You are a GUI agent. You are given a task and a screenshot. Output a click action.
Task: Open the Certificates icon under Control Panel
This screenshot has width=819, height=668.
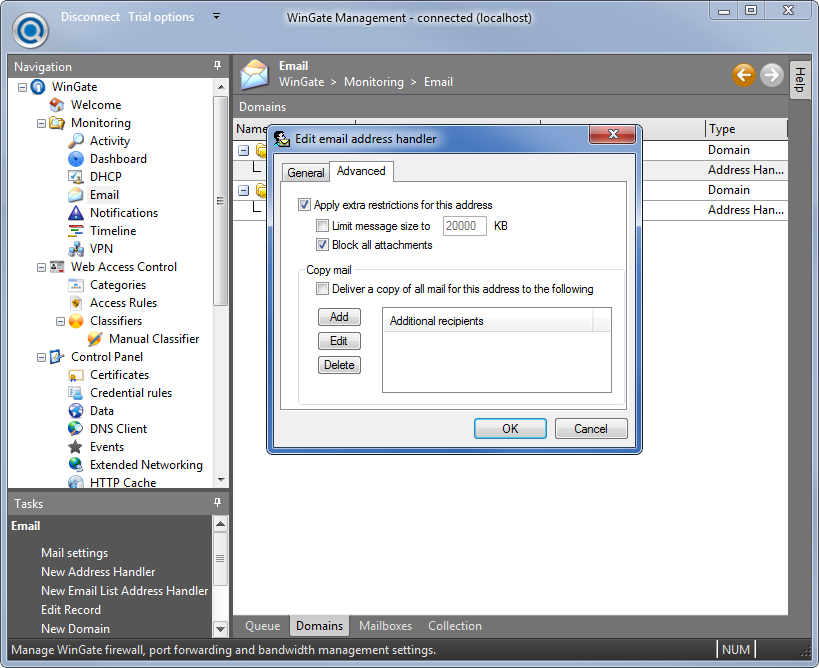pyautogui.click(x=76, y=375)
